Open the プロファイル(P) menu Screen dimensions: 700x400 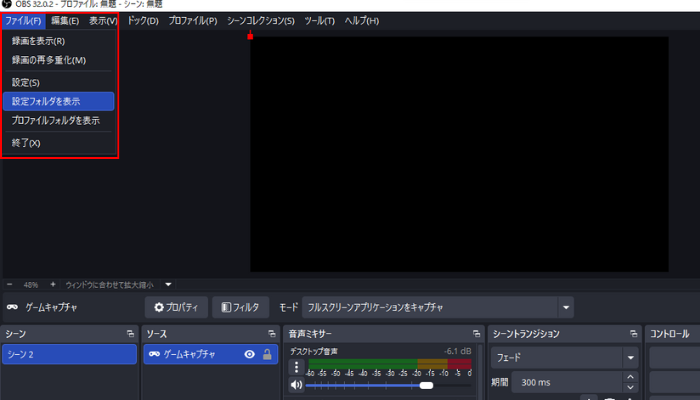click(x=192, y=21)
